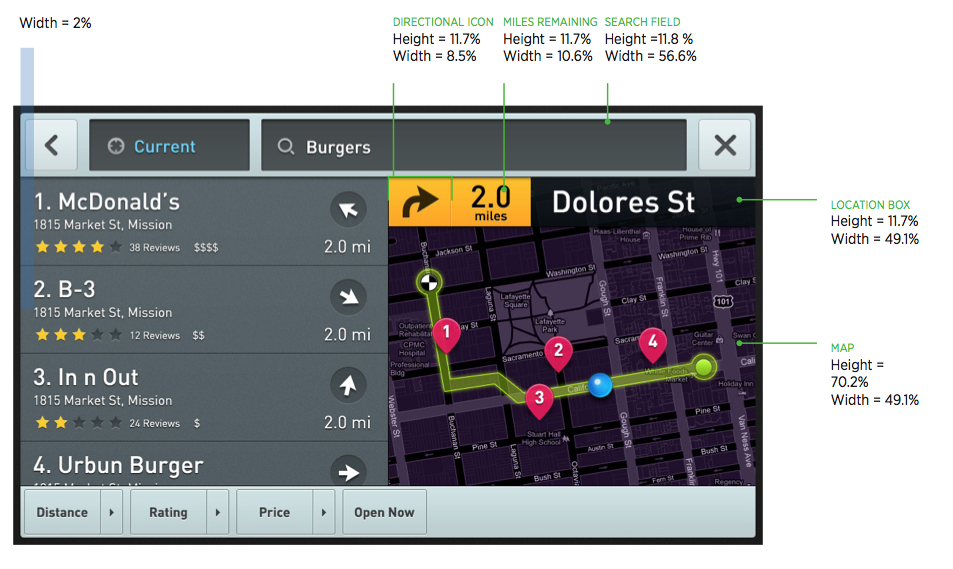
Task: Tap the Urbun Burger direction arrow icon
Action: pyautogui.click(x=348, y=471)
